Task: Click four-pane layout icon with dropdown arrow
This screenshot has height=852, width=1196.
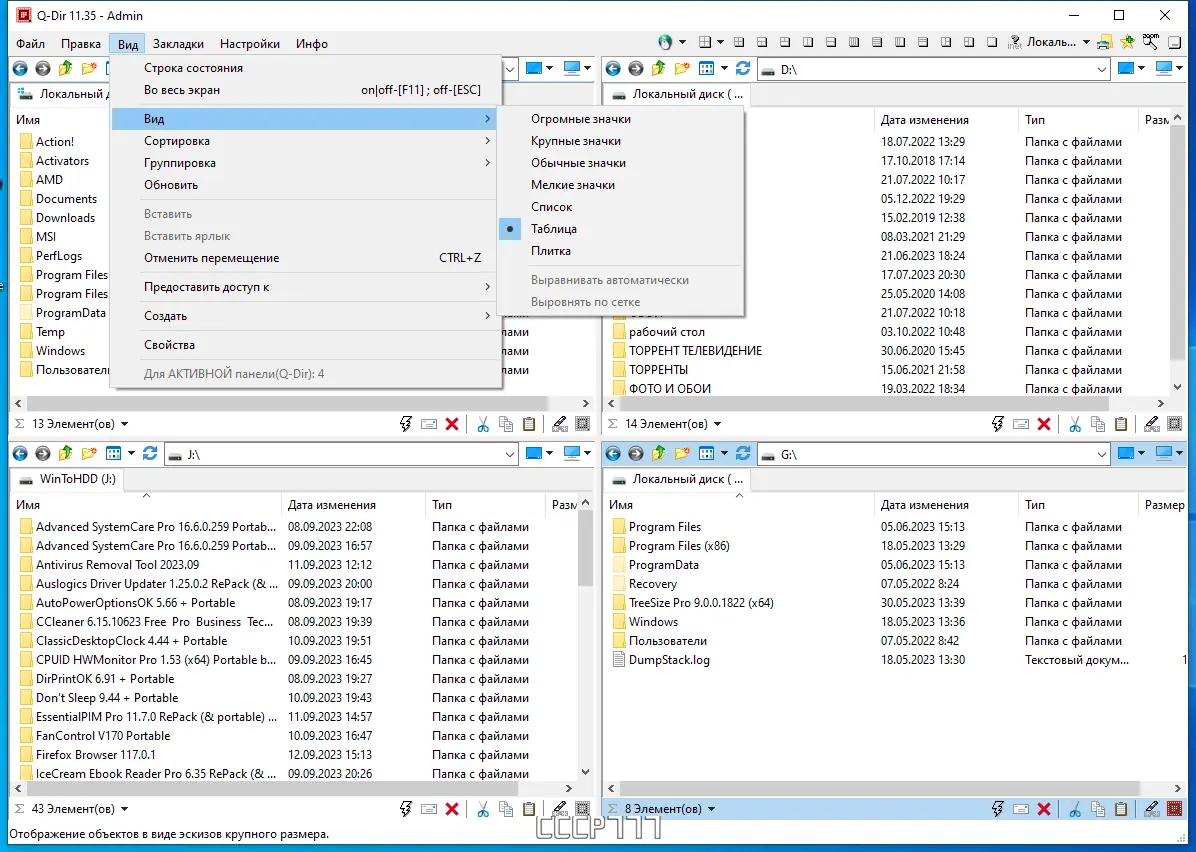Action: click(711, 42)
